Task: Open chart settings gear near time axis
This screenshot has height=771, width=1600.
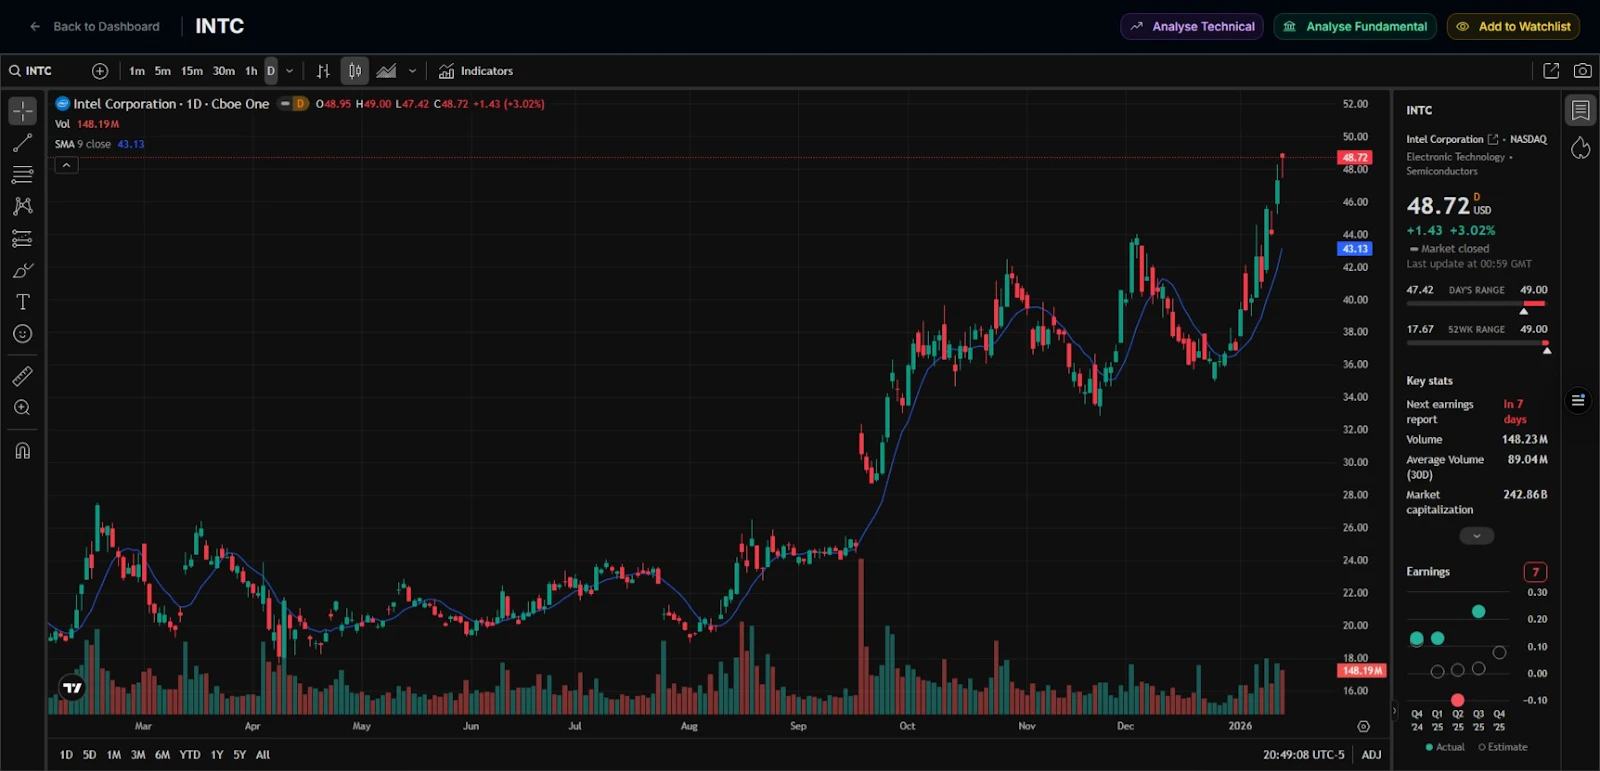Action: click(1363, 726)
